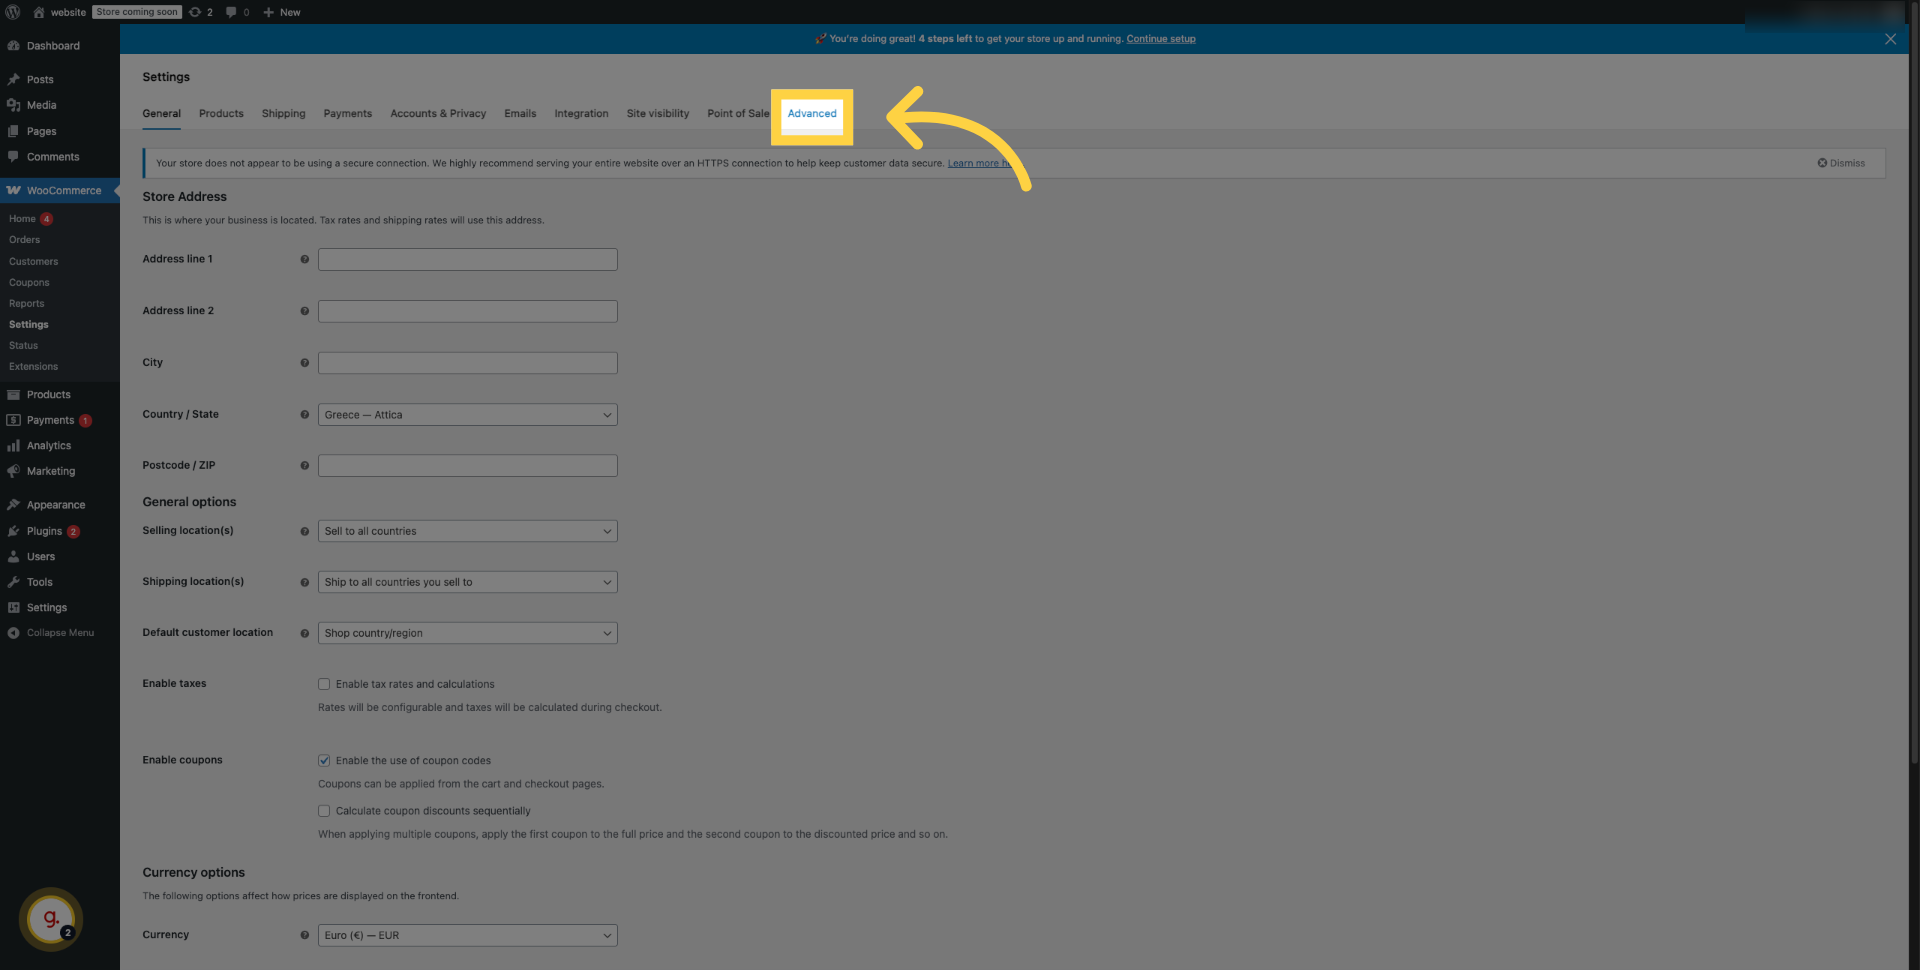Open WooCommerce Reports page

[27, 304]
